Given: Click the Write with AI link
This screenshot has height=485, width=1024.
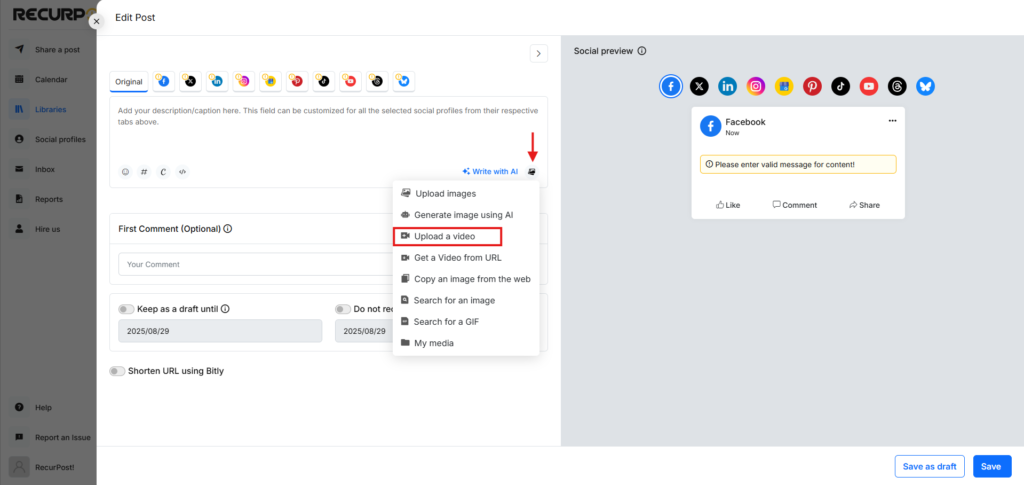Looking at the screenshot, I should pos(490,172).
